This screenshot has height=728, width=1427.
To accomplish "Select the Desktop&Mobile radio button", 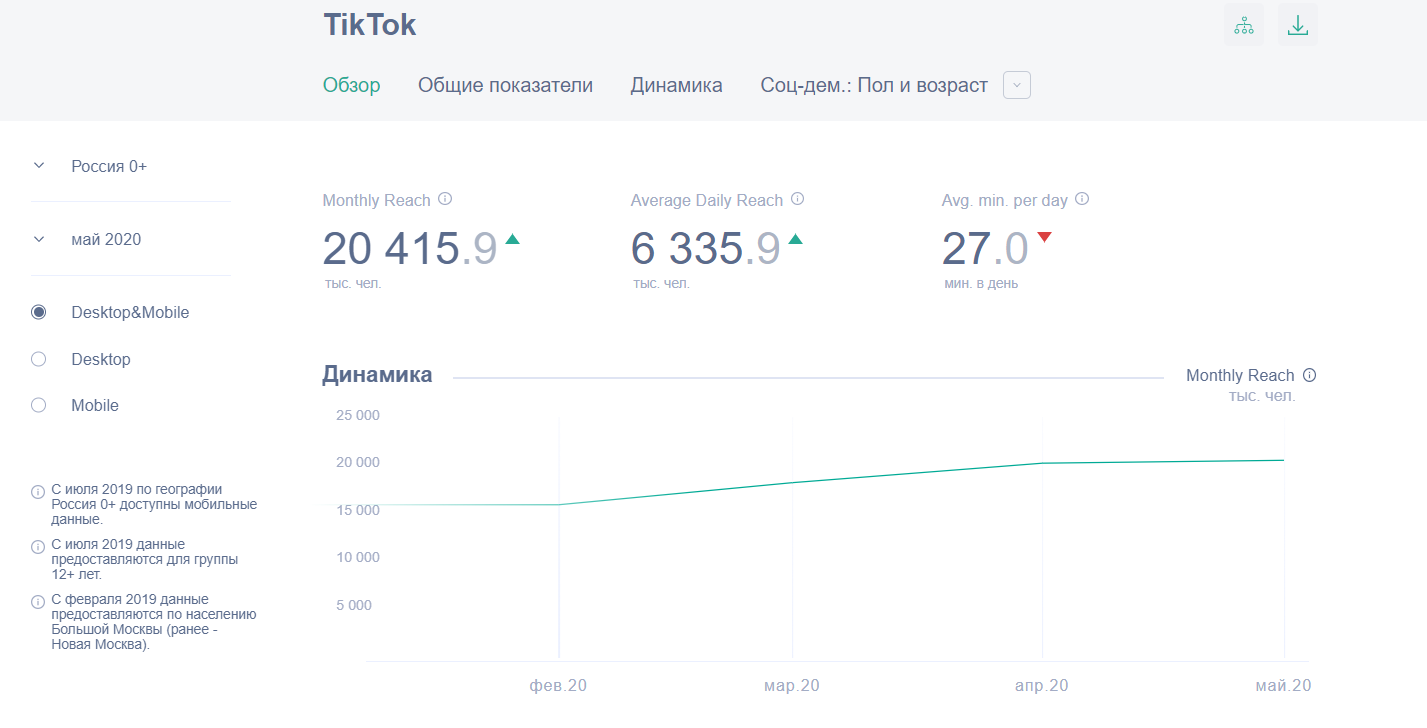I will 39,312.
